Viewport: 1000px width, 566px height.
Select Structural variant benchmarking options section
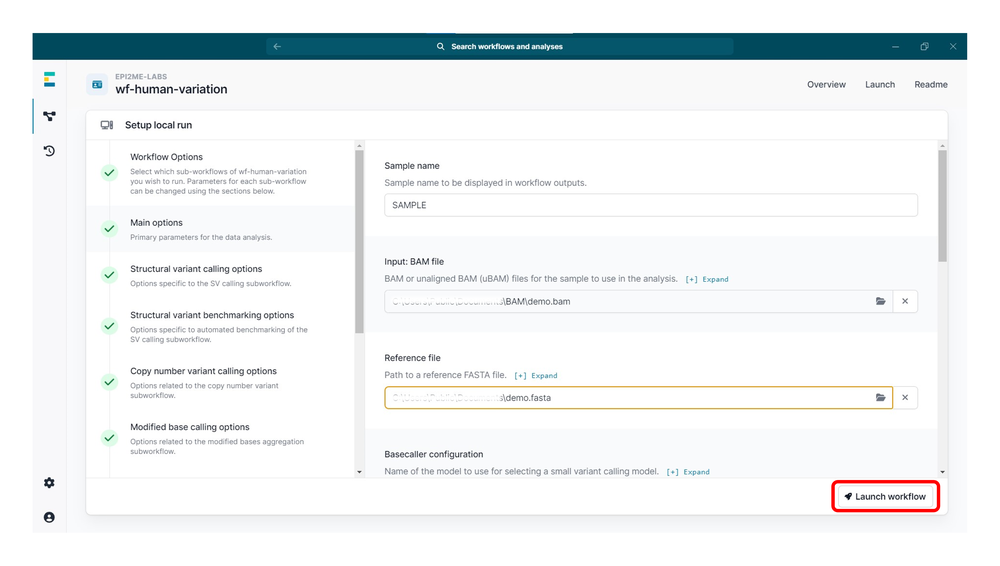pos(220,326)
